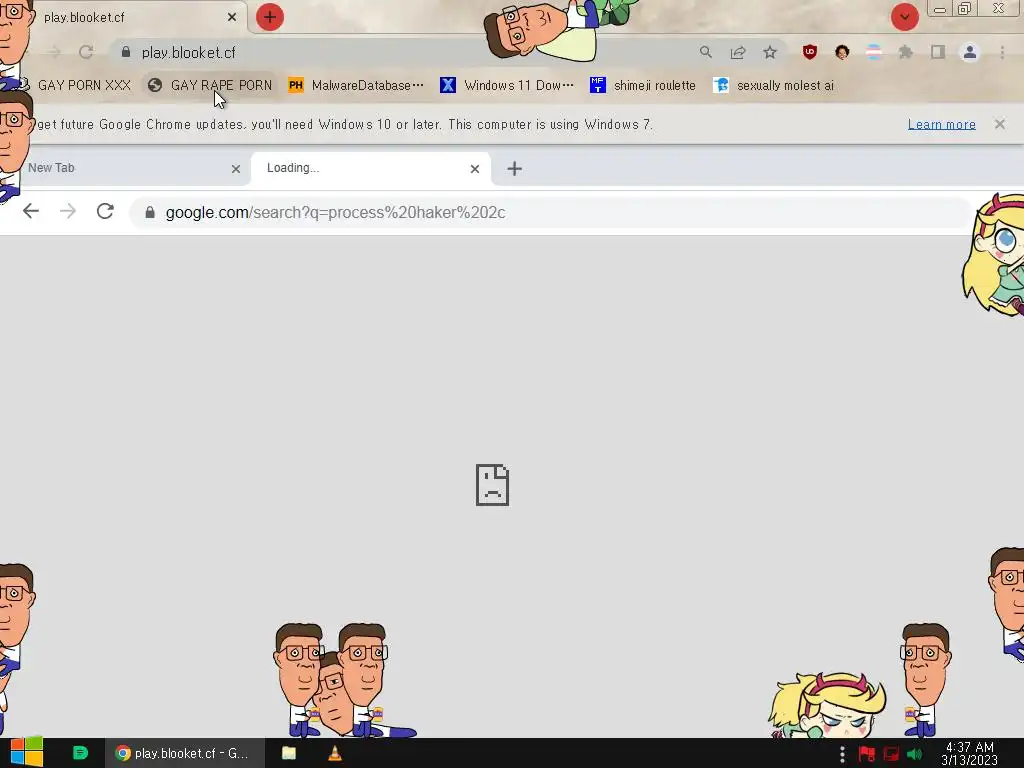Open a new tab with the red plus button
The width and height of the screenshot is (1024, 768).
[270, 17]
